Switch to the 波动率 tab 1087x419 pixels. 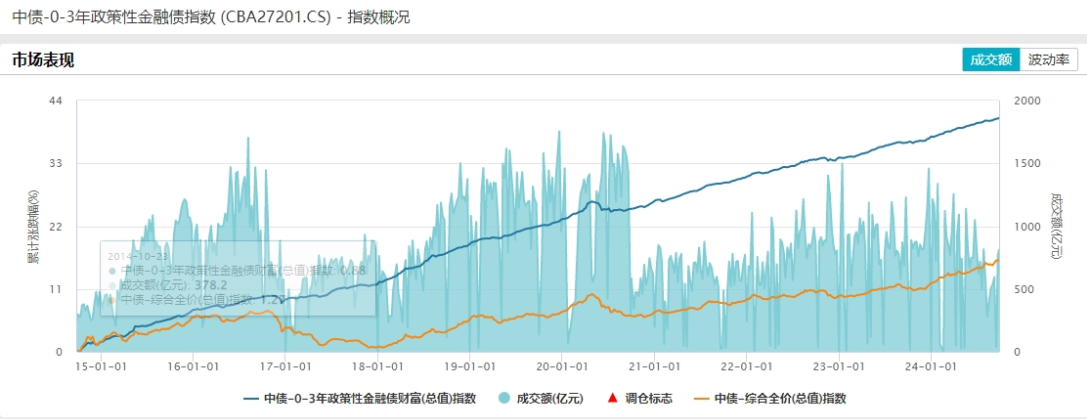[x=1049, y=60]
